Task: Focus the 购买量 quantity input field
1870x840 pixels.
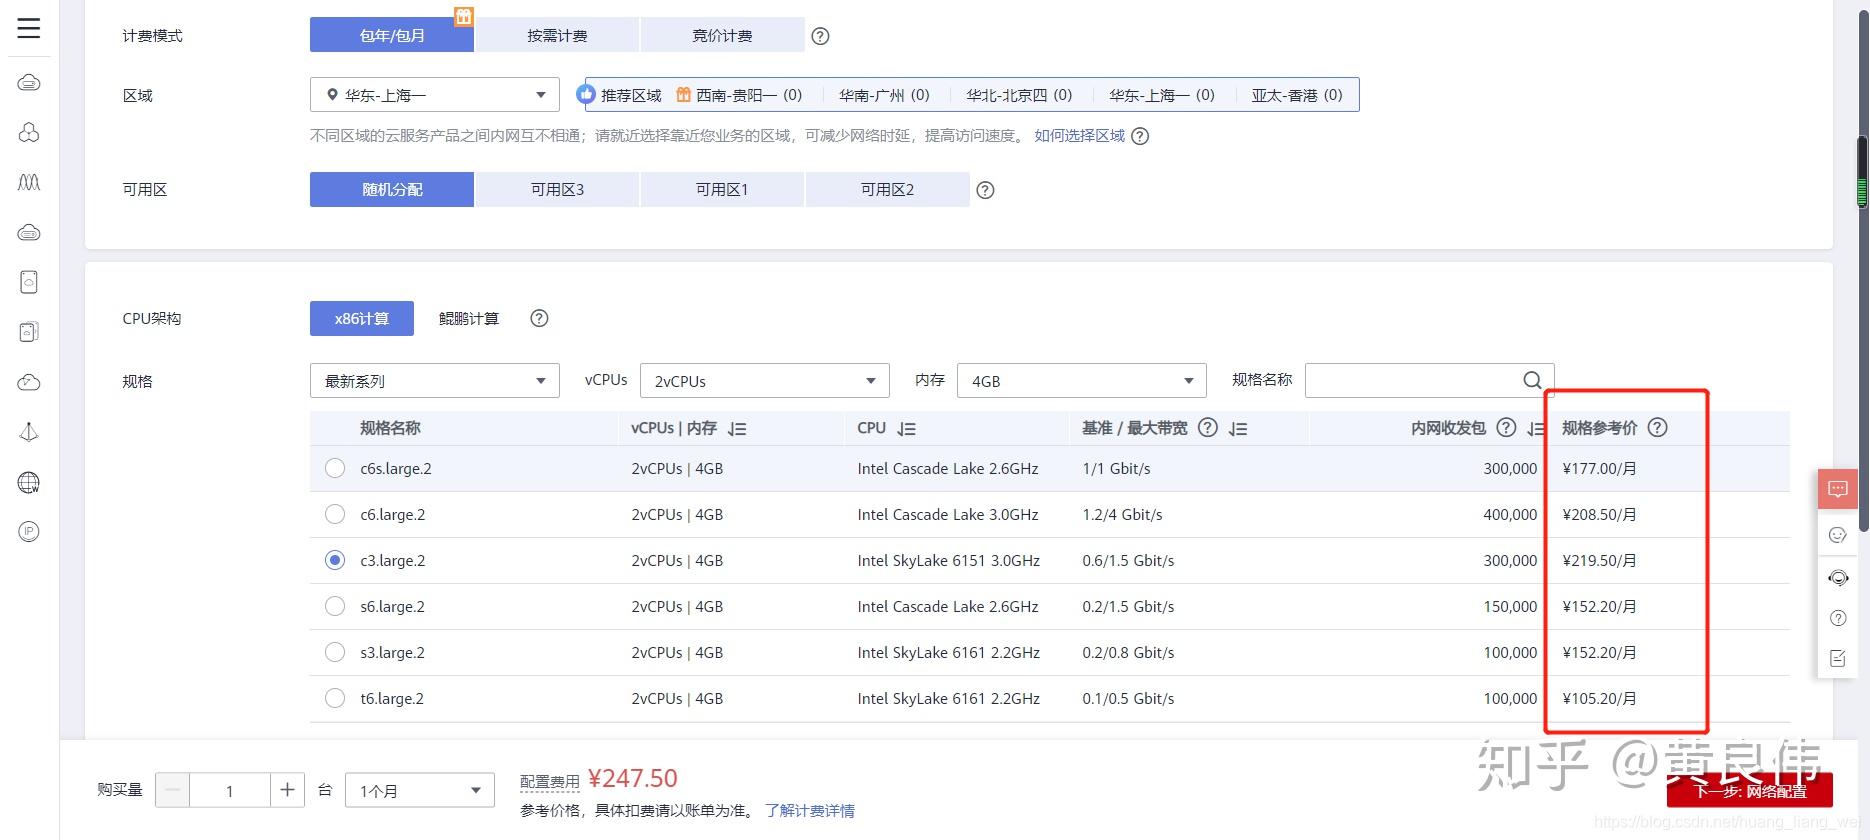Action: click(229, 790)
